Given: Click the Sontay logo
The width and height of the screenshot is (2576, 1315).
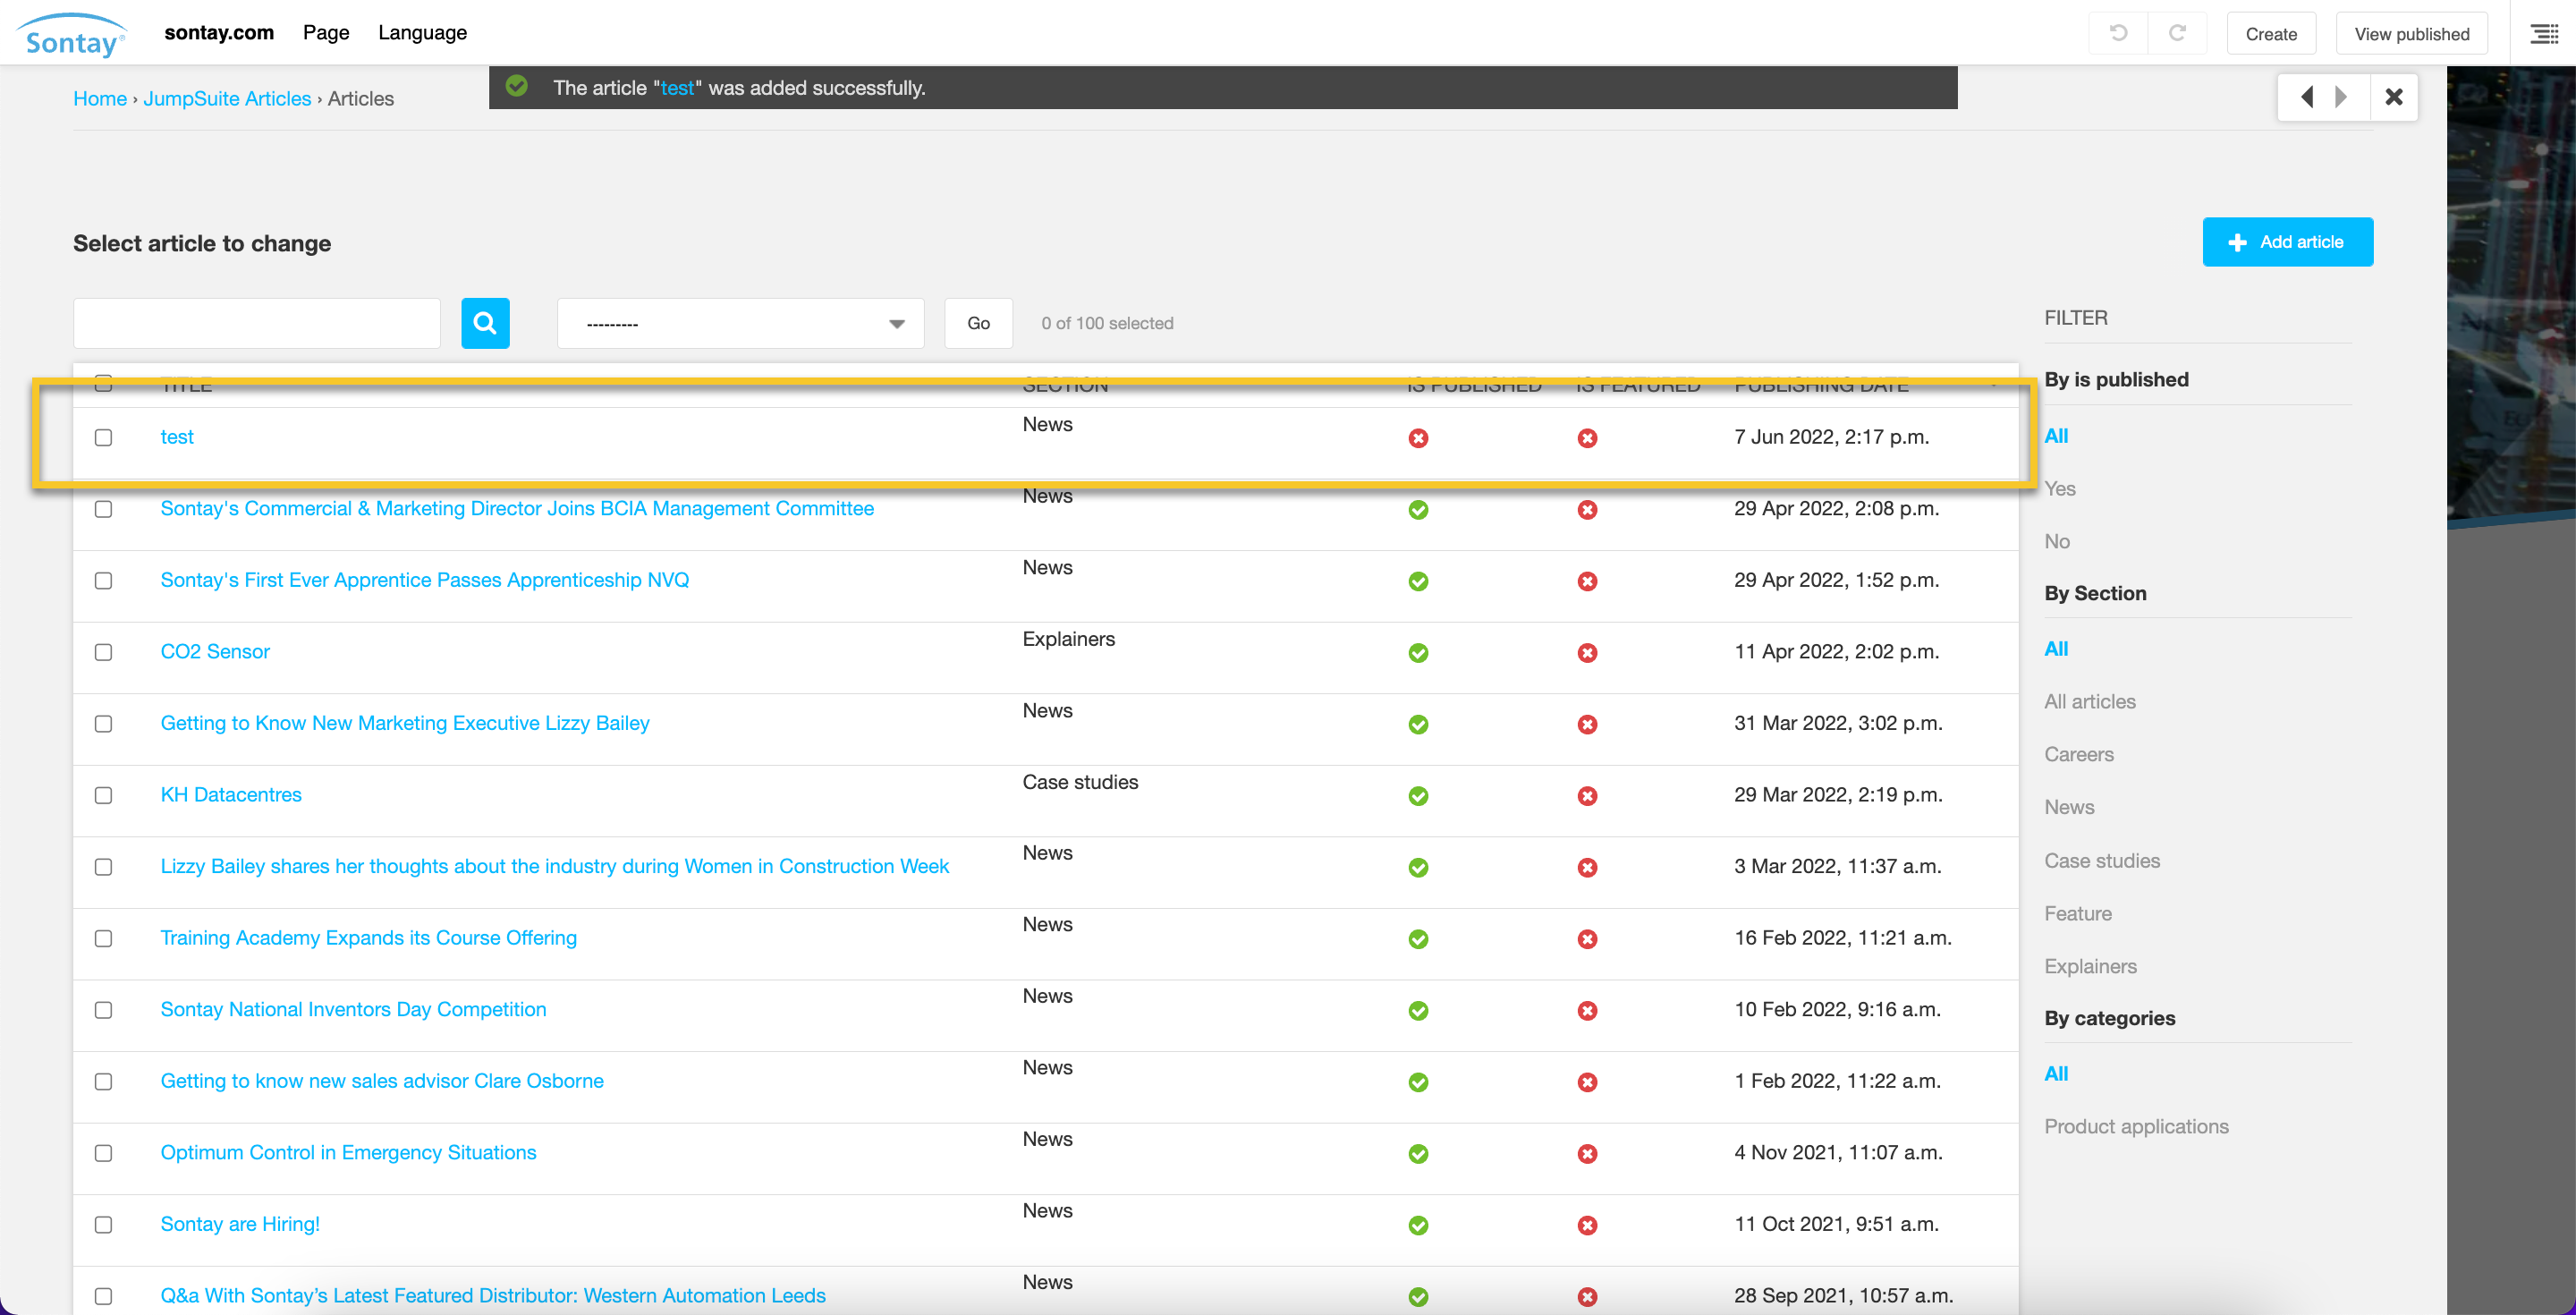Looking at the screenshot, I should [x=72, y=36].
